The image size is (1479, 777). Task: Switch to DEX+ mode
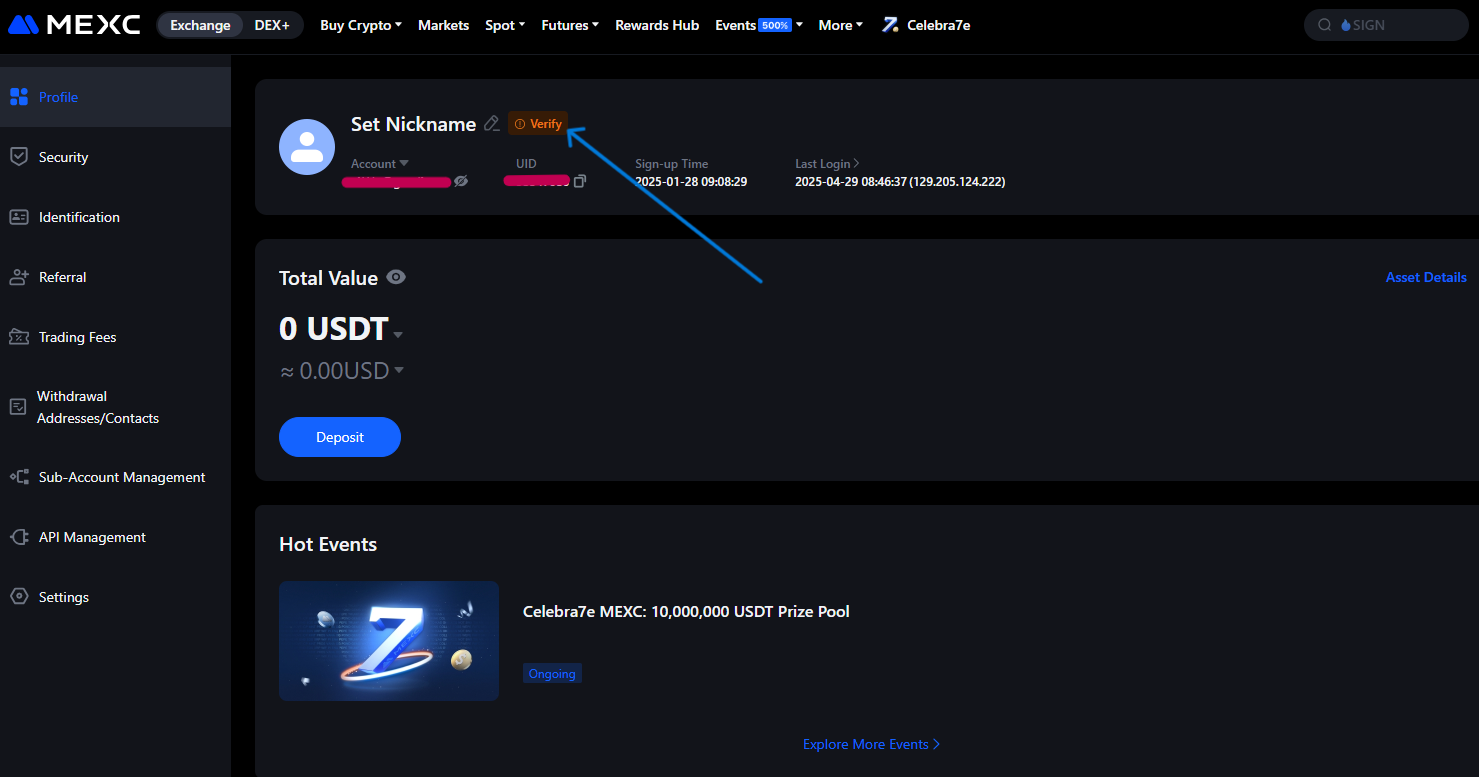tap(272, 25)
